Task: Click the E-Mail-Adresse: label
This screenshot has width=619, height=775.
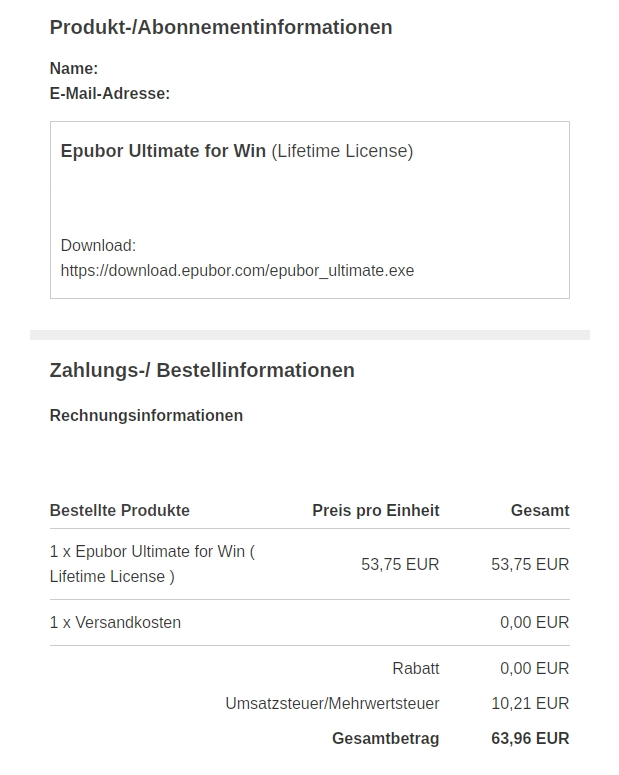Action: [110, 93]
